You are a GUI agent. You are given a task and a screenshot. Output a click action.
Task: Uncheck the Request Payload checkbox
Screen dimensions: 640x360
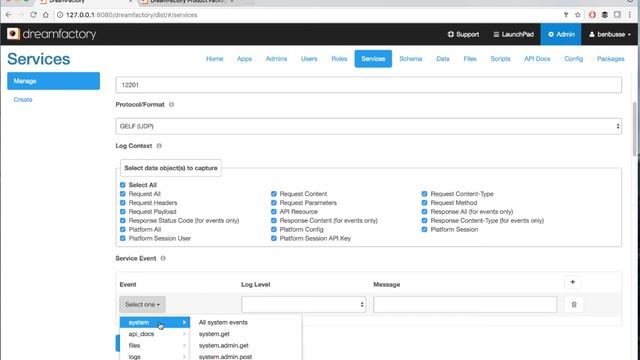(123, 212)
